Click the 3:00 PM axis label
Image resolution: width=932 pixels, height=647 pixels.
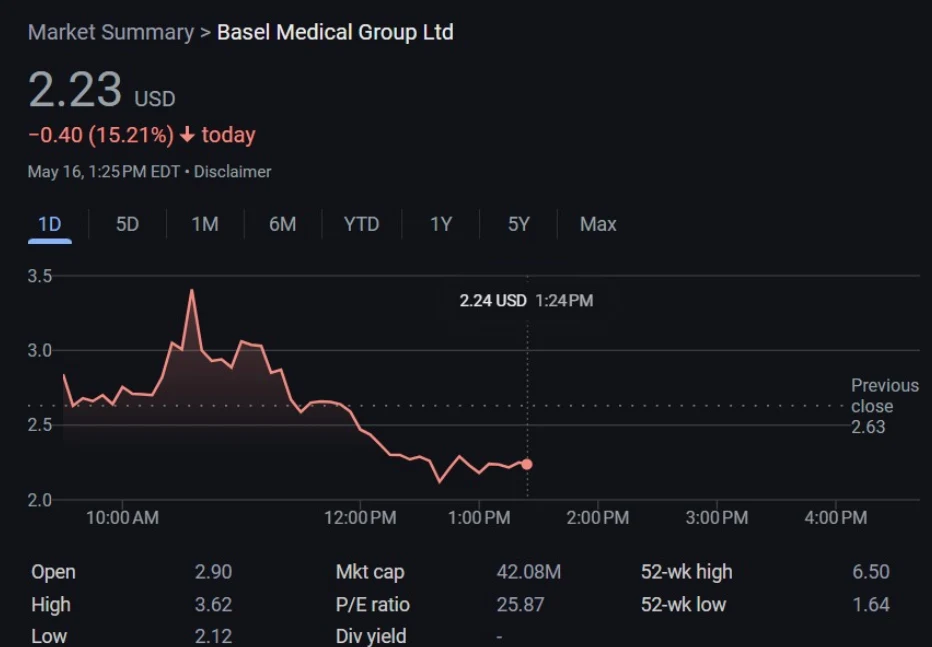(717, 517)
